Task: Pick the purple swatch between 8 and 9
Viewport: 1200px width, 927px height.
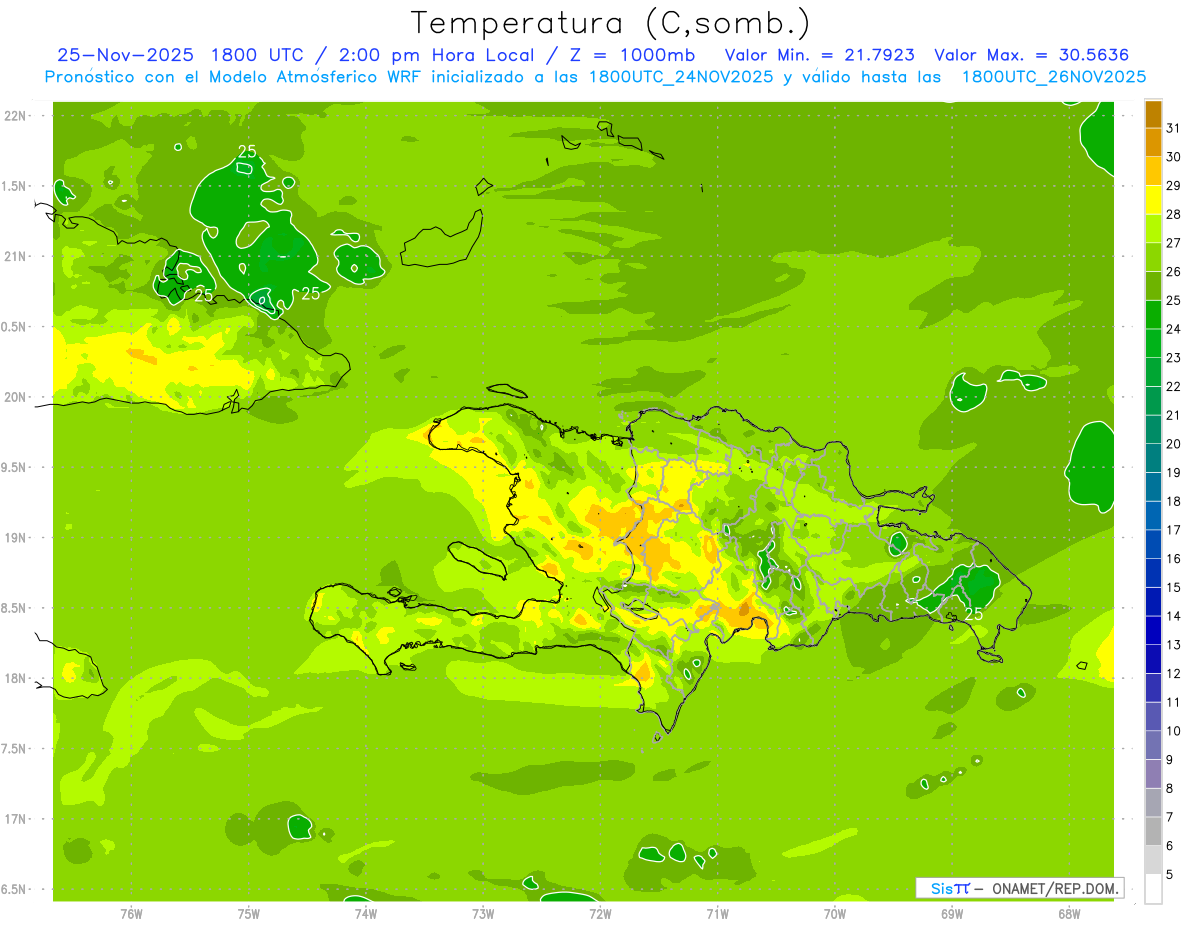Action: [1153, 774]
